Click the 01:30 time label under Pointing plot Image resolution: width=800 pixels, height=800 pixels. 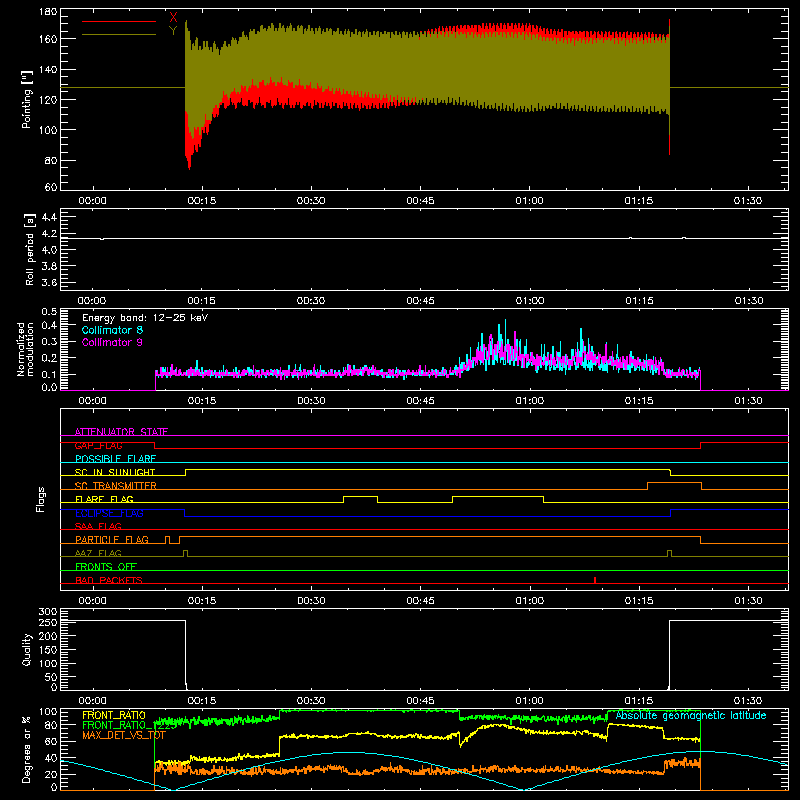coord(748,201)
